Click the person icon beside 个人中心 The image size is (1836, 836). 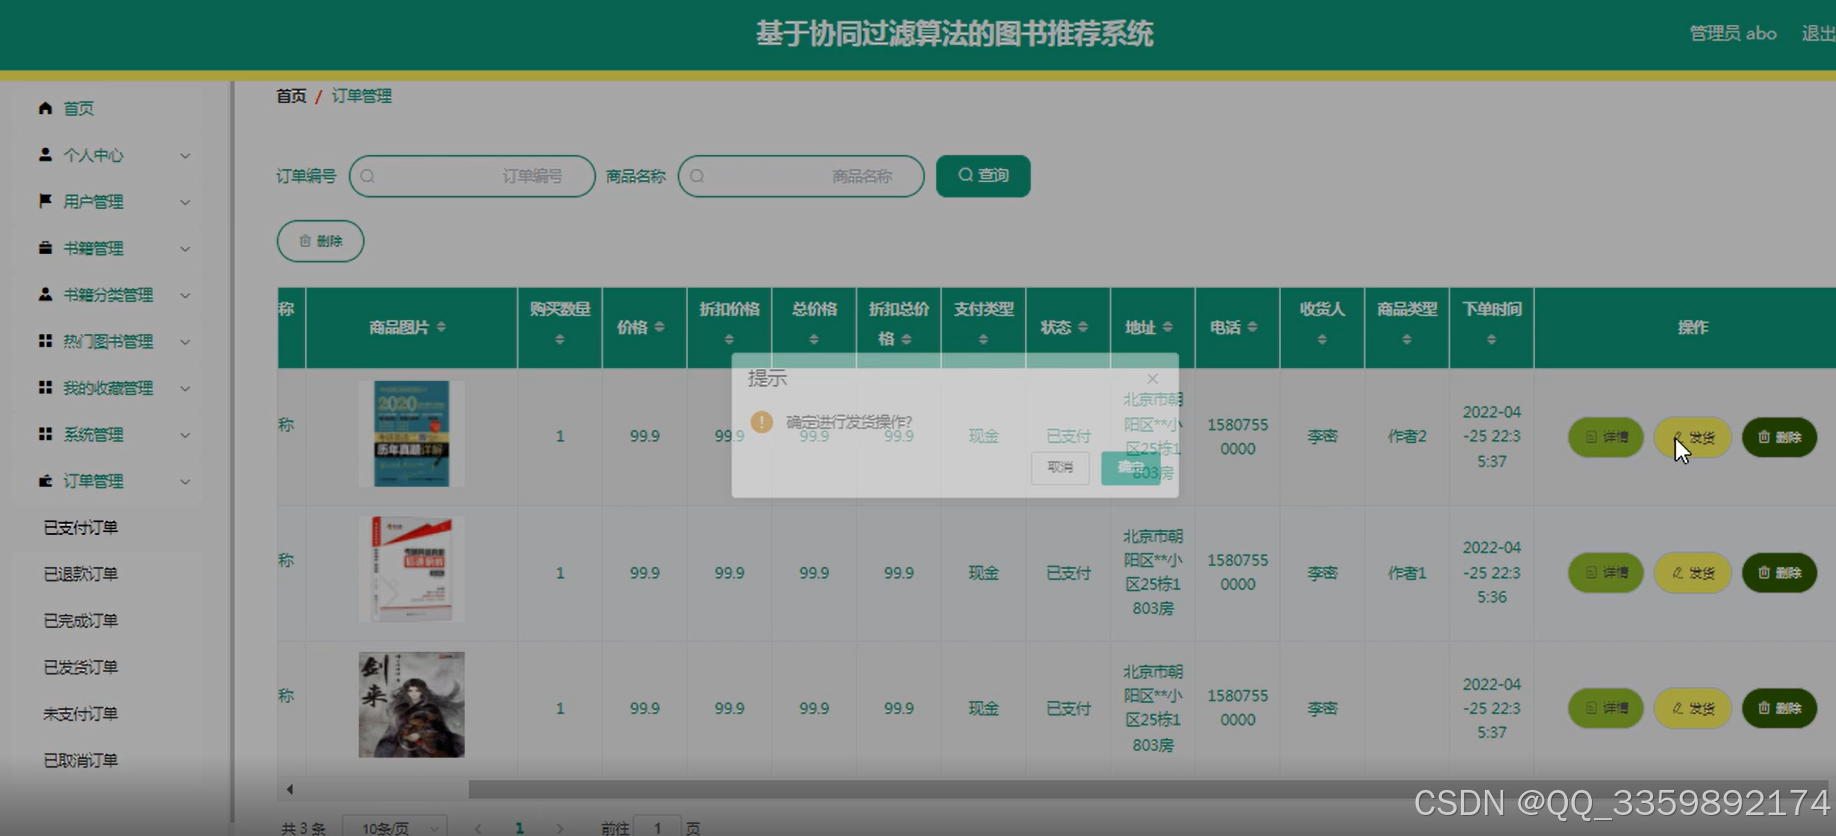[45, 155]
